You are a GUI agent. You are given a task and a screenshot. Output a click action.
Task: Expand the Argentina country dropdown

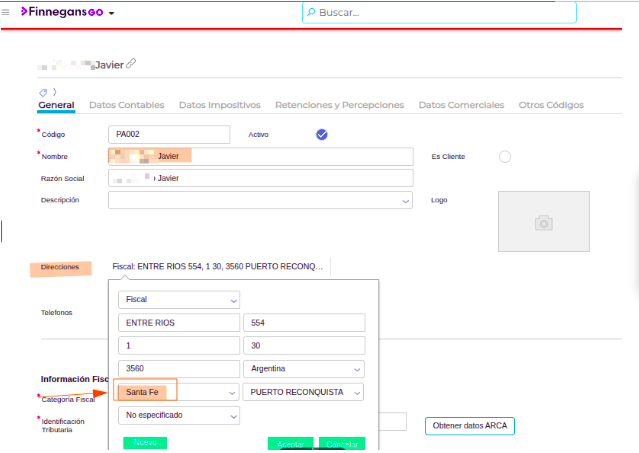coord(358,369)
